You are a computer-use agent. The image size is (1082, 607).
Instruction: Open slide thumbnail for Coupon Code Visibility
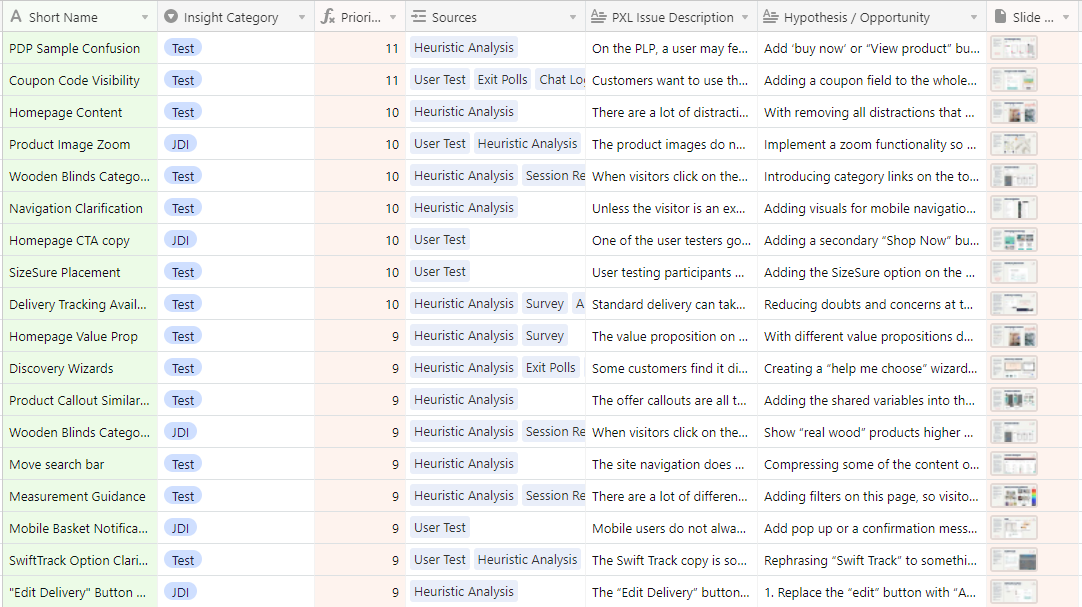tap(1014, 80)
